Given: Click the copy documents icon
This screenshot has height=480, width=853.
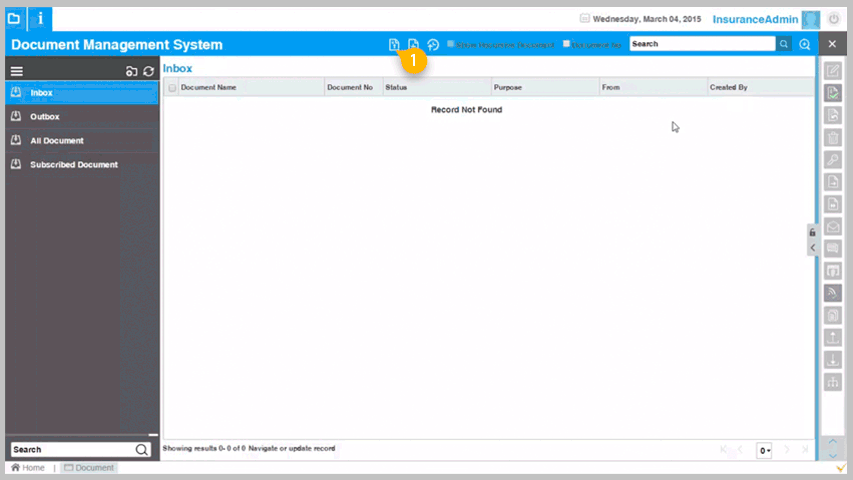Looking at the screenshot, I should click(833, 316).
